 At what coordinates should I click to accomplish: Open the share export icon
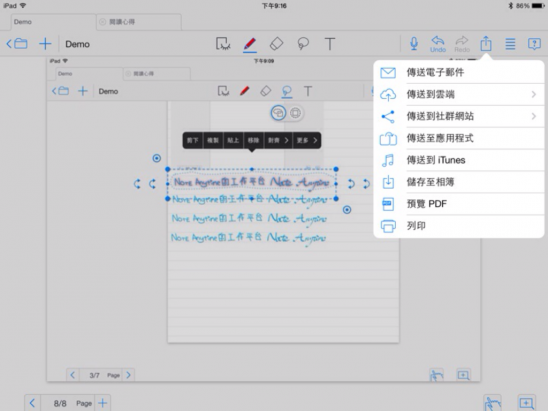(x=486, y=44)
